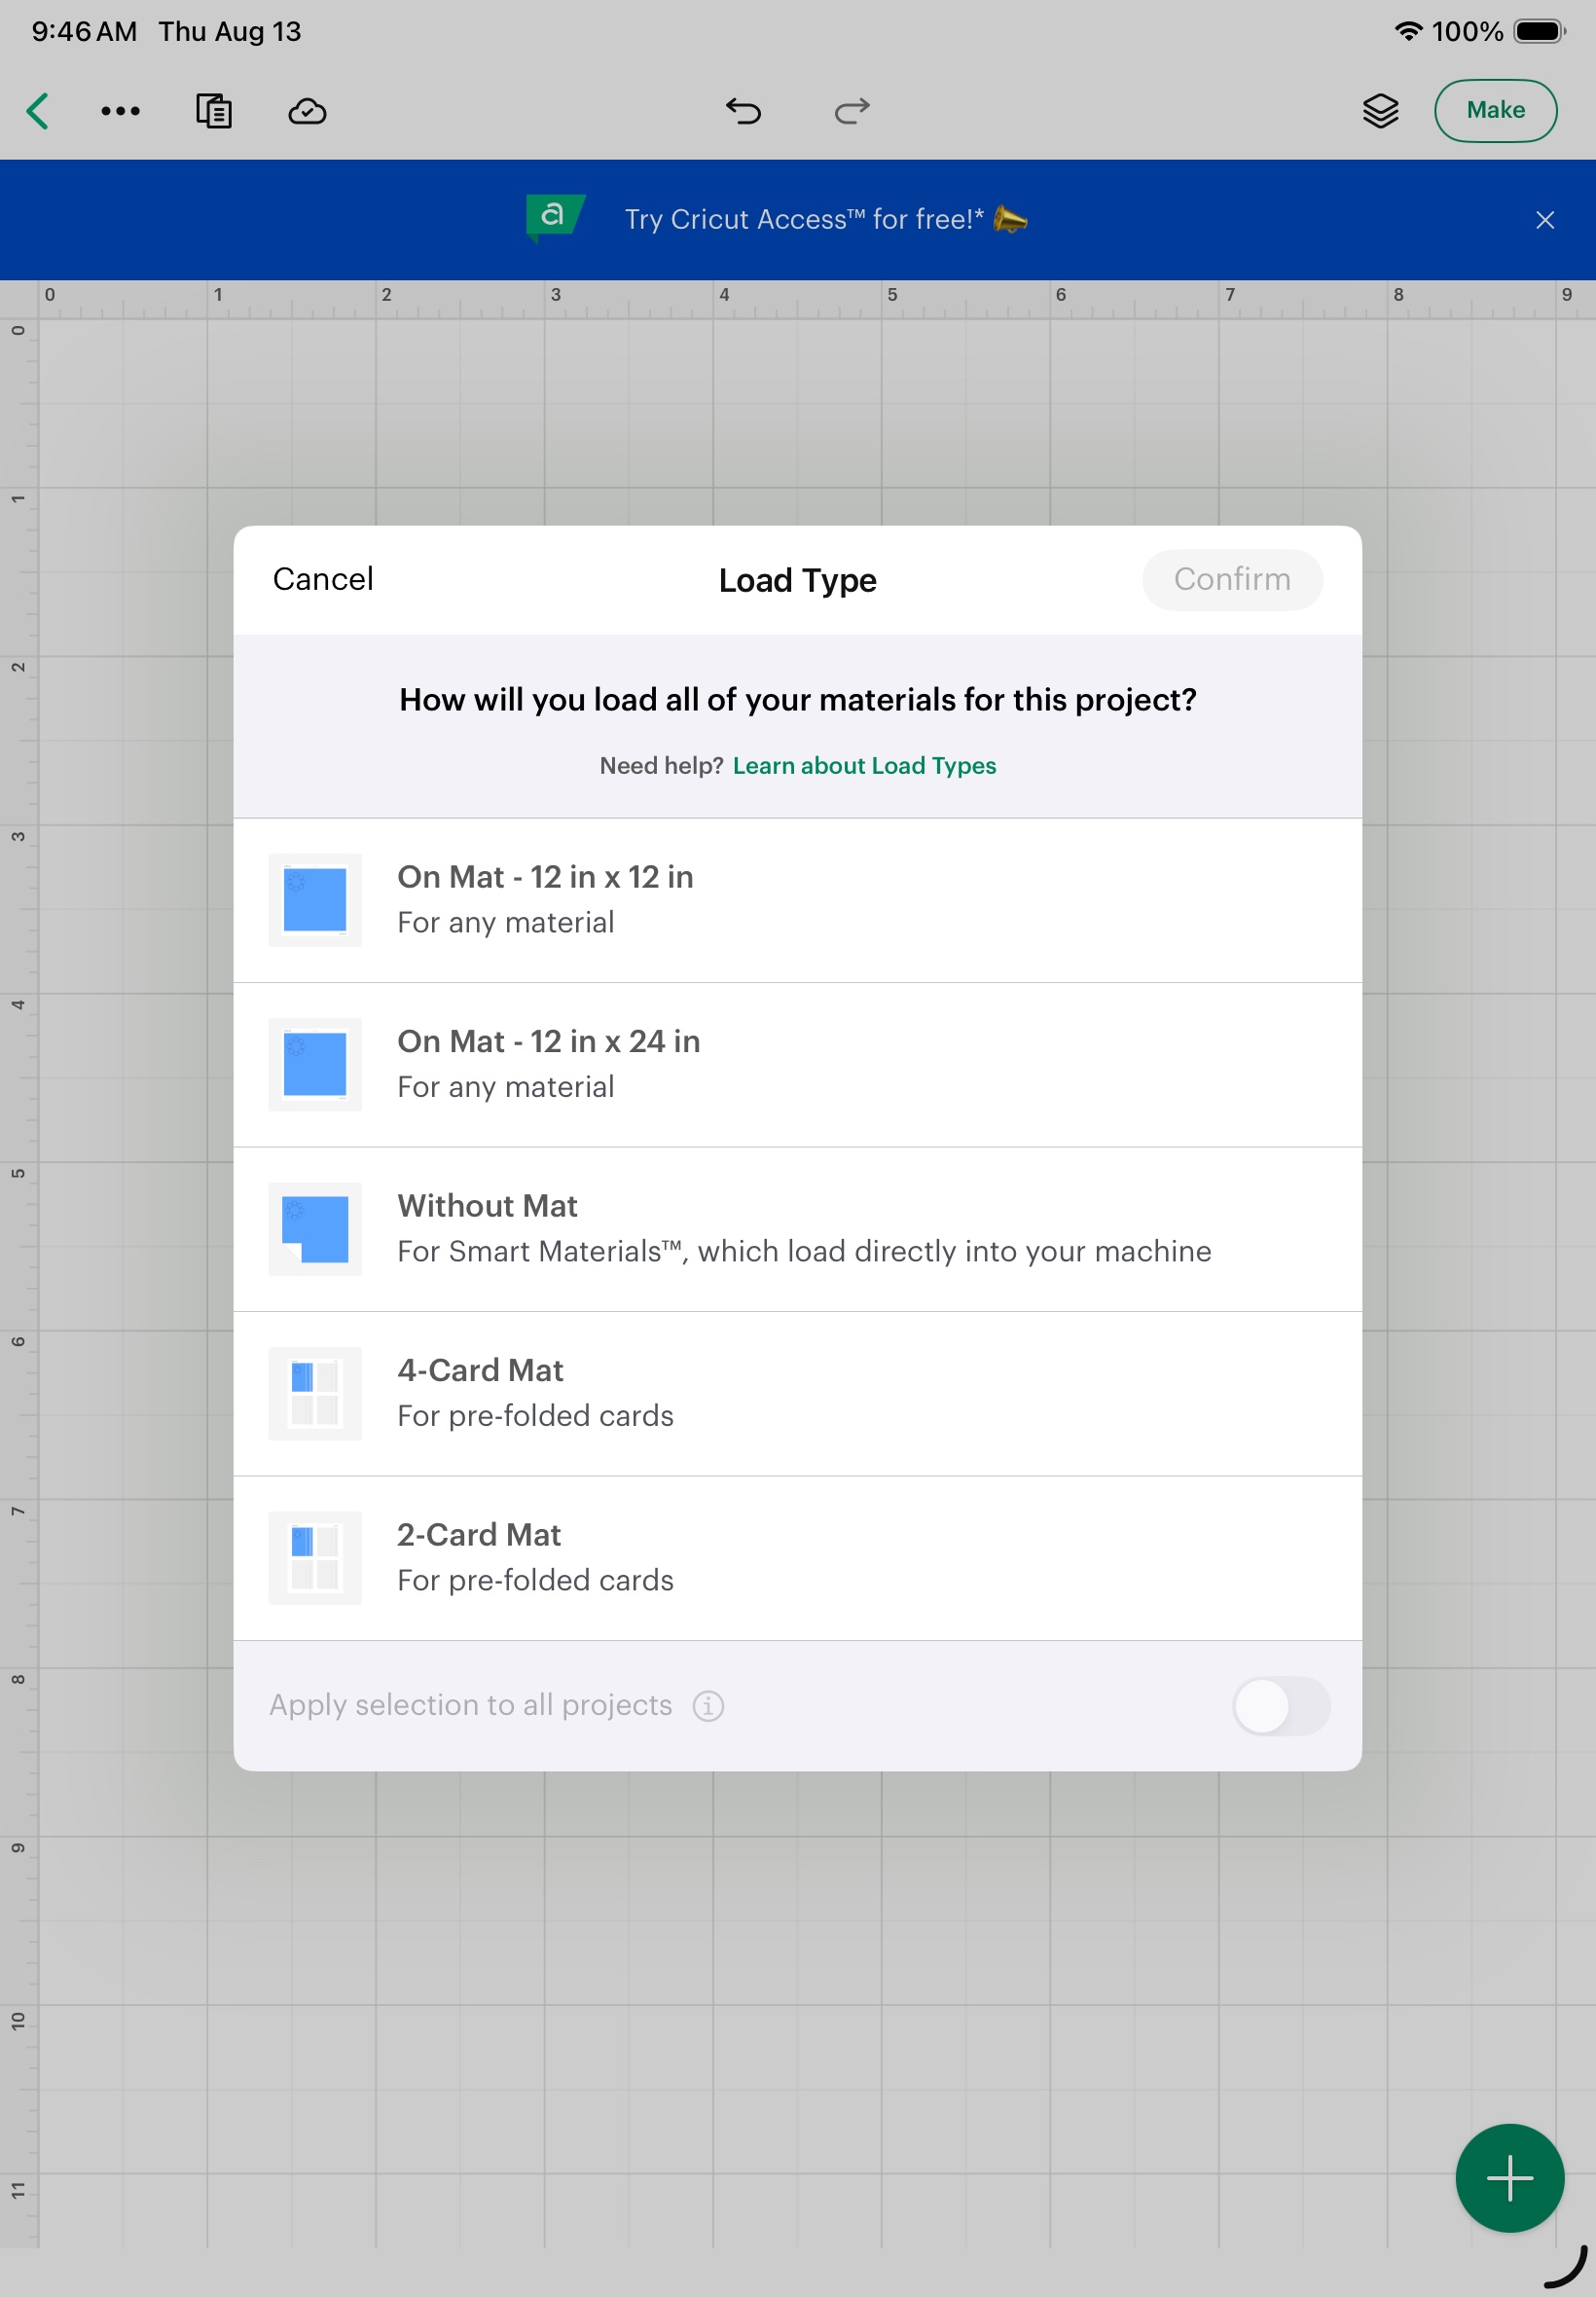
Task: Click the Make button
Action: pyautogui.click(x=1495, y=110)
